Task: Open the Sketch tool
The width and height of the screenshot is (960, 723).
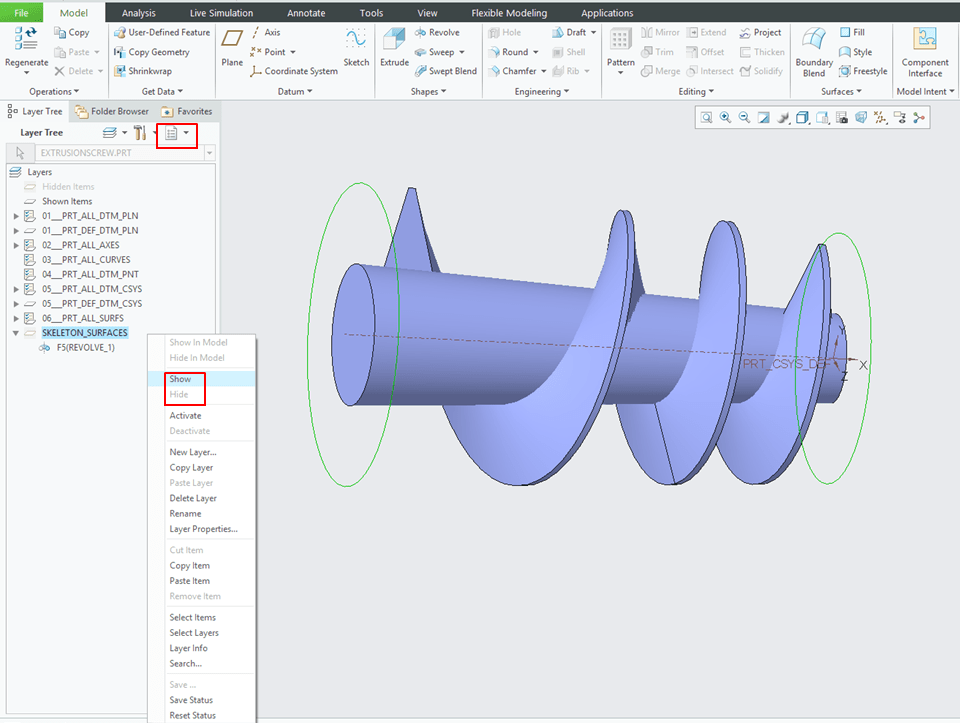Action: tap(356, 46)
